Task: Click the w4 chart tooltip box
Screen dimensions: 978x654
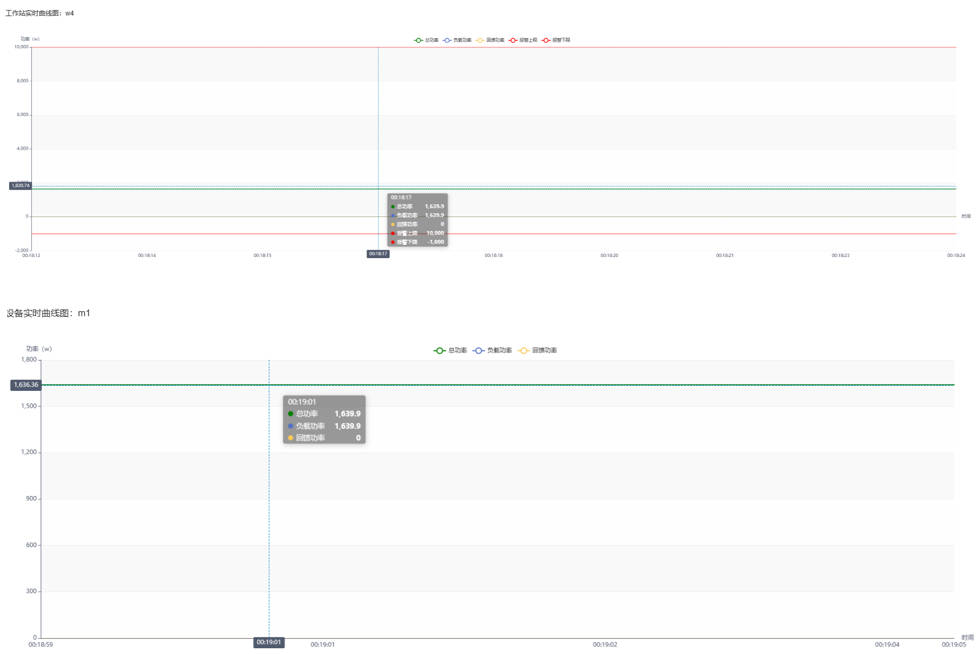Action: pyautogui.click(x=417, y=219)
